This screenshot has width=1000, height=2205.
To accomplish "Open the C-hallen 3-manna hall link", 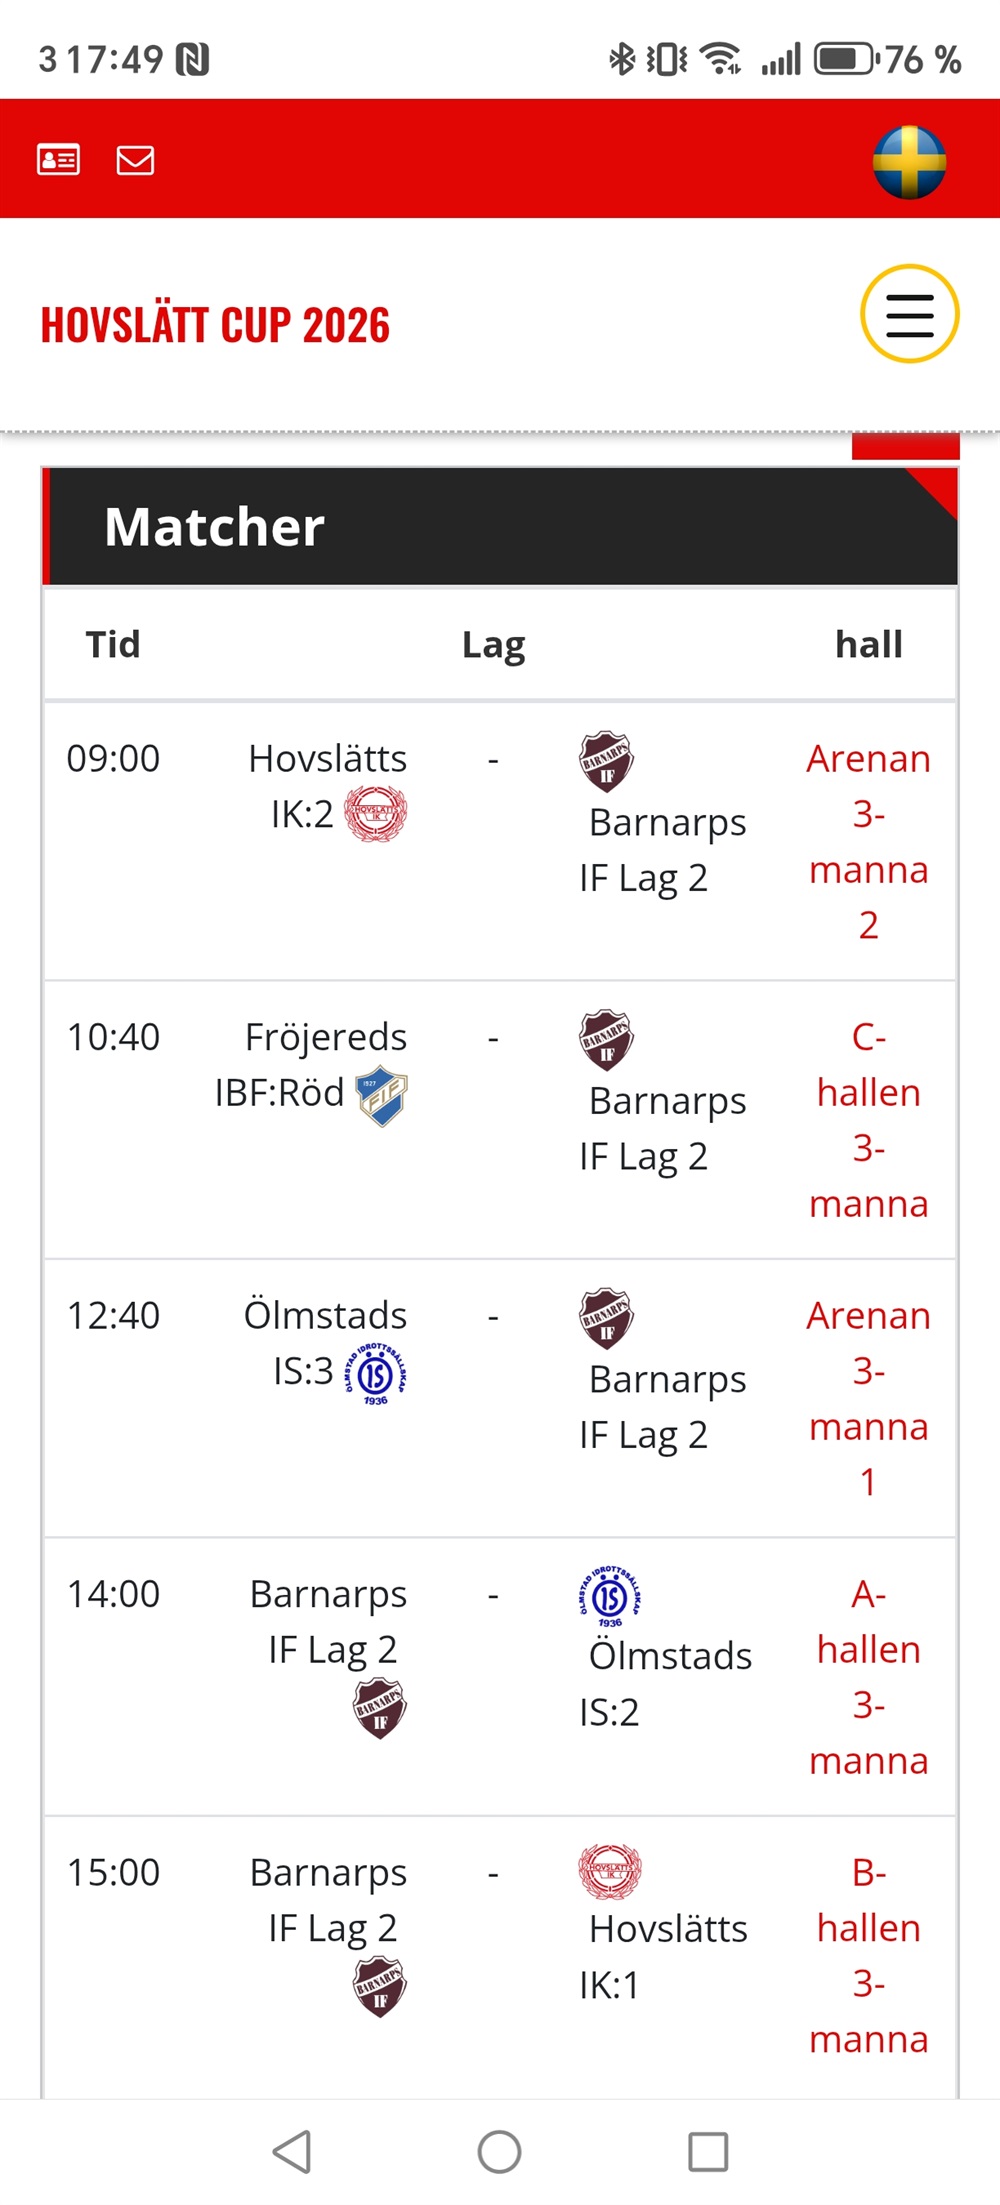I will click(868, 1120).
